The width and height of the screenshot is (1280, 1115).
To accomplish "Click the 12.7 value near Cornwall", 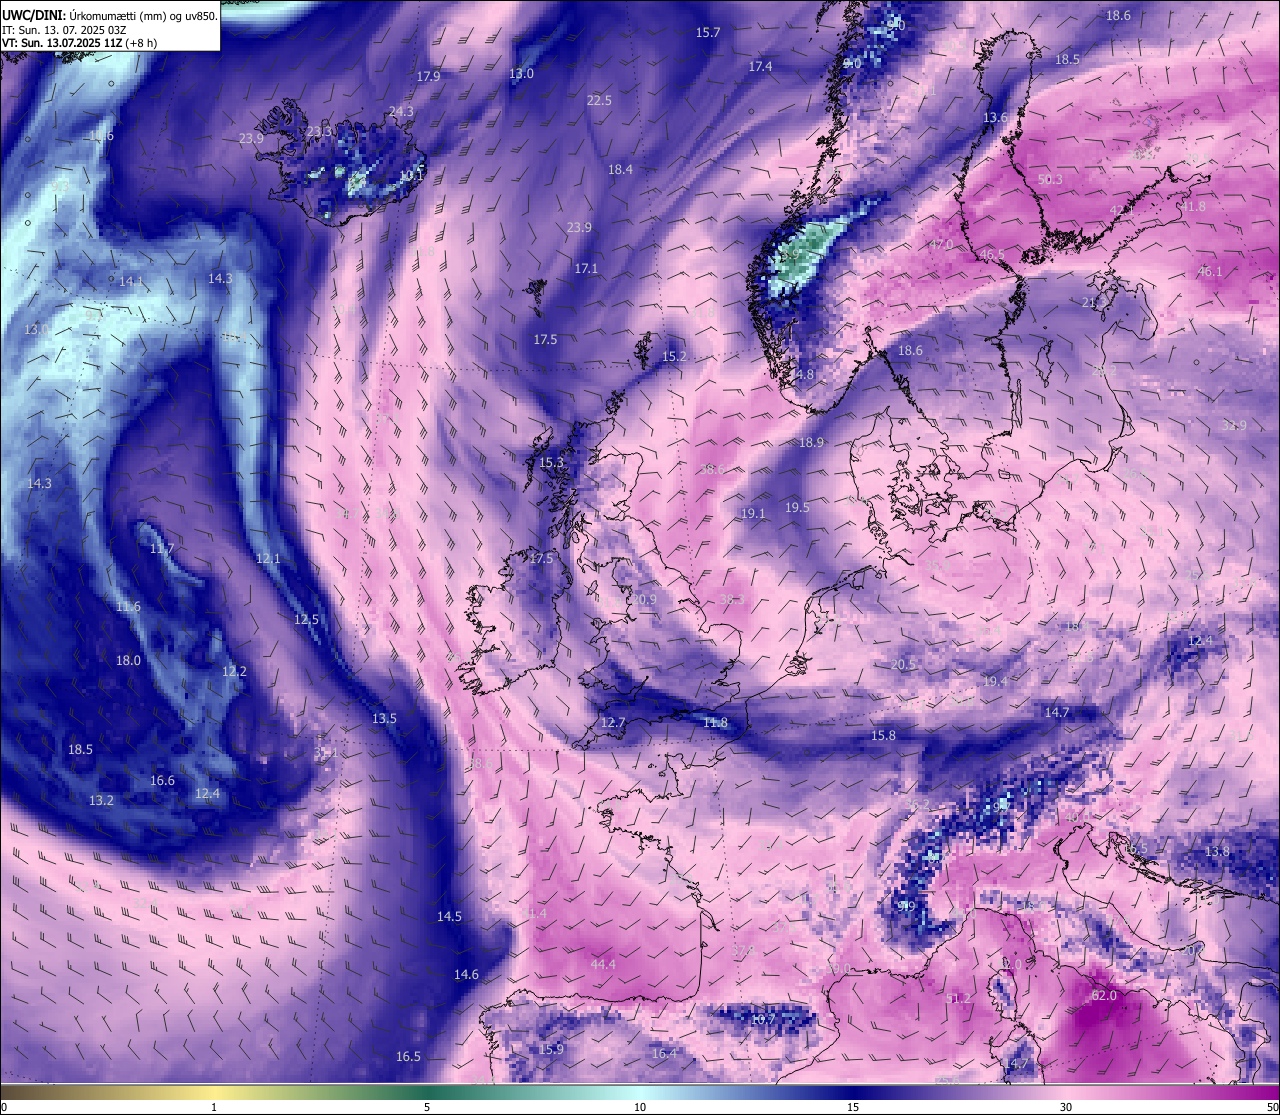I will coord(613,723).
